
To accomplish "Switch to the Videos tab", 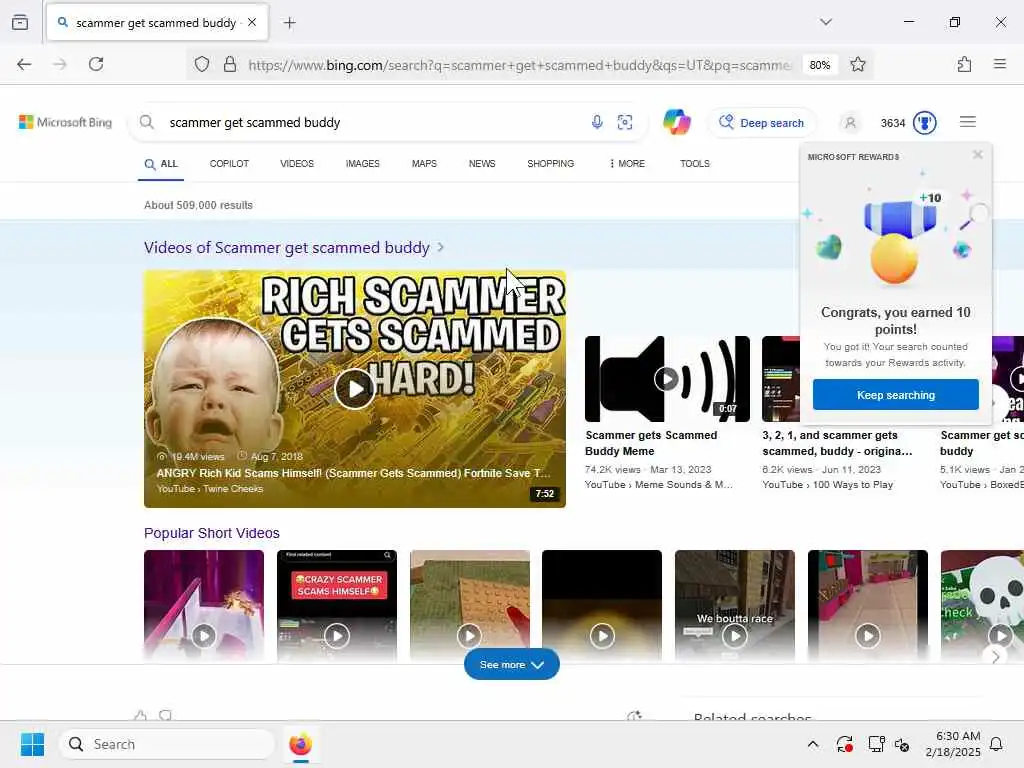I will click(x=297, y=163).
